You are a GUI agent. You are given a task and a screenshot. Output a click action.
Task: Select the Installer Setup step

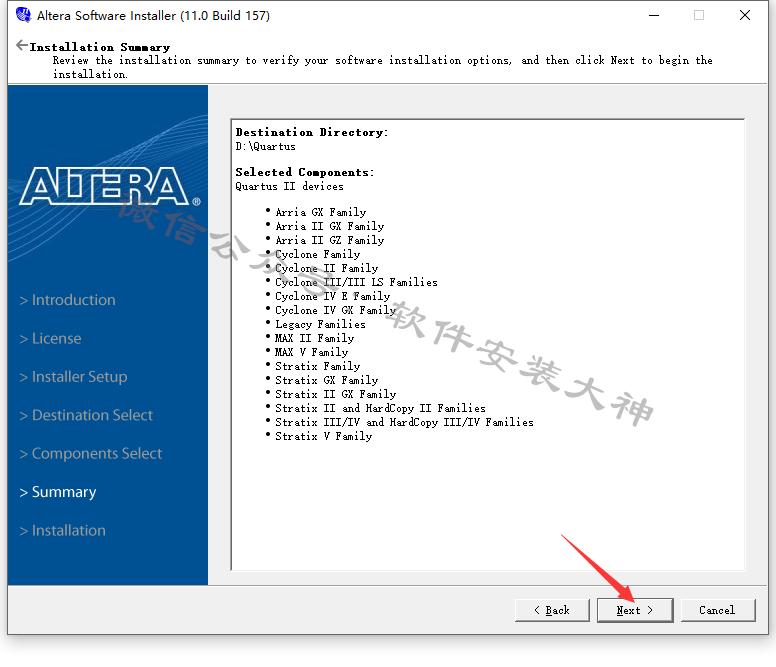[73, 377]
